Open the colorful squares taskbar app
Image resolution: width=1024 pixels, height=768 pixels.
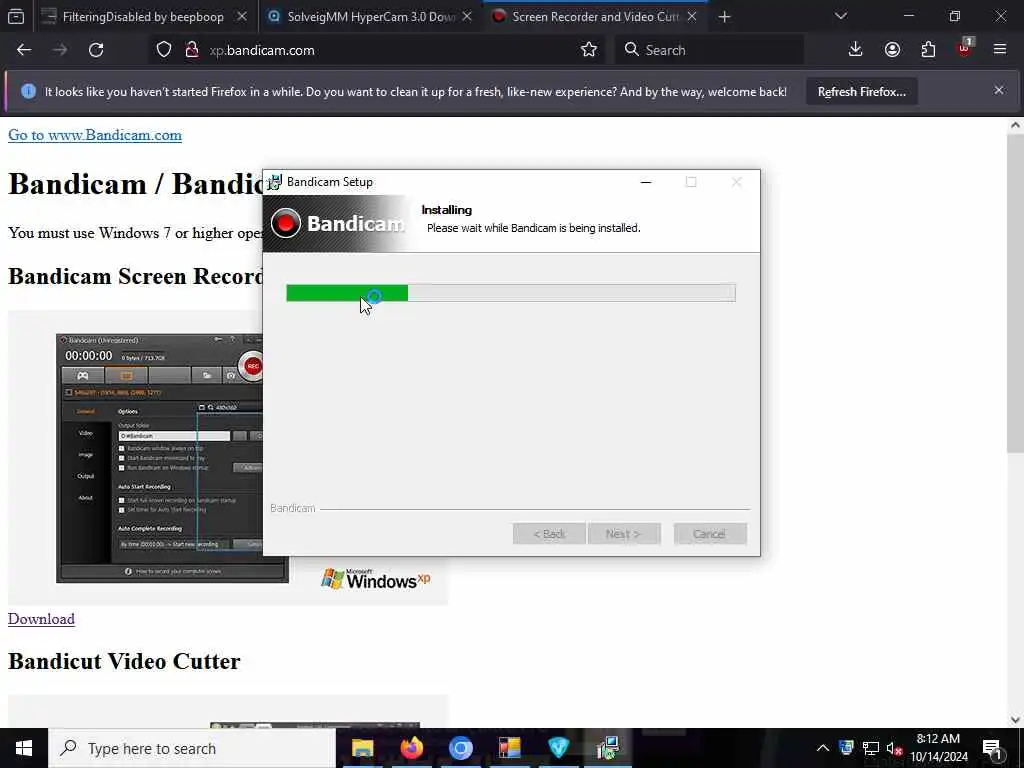coord(509,748)
